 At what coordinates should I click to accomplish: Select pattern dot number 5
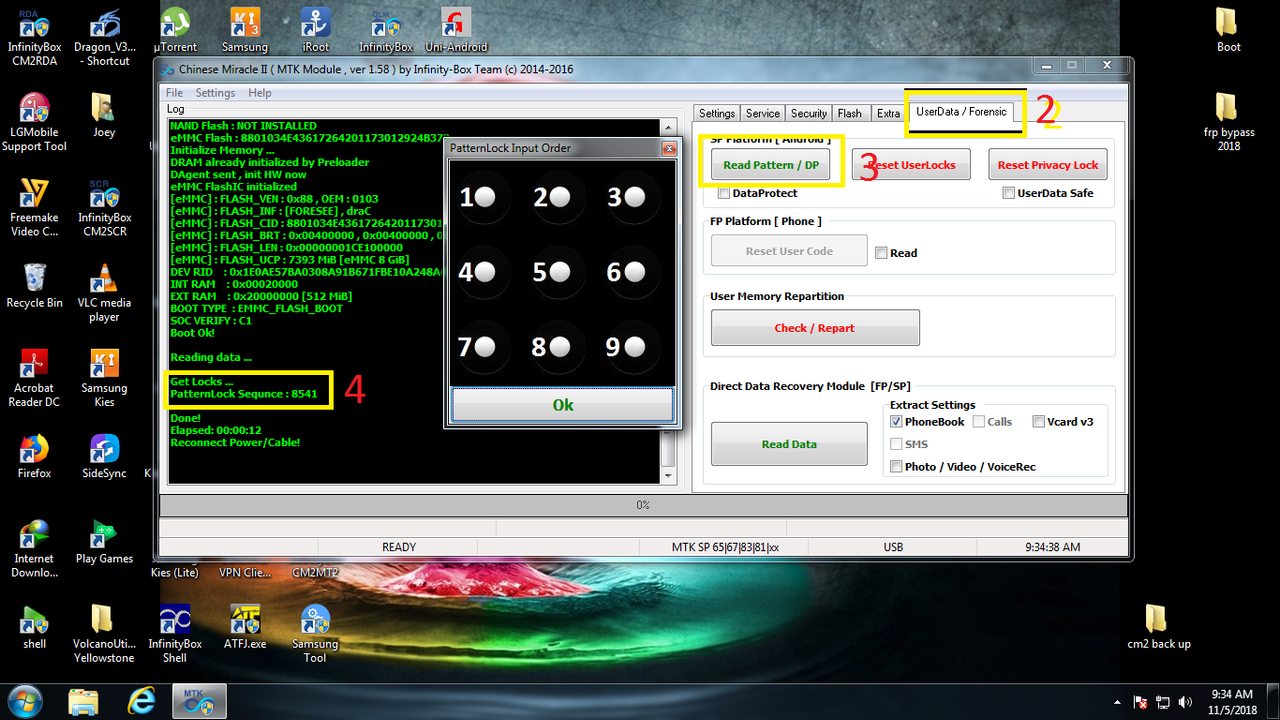pyautogui.click(x=560, y=271)
